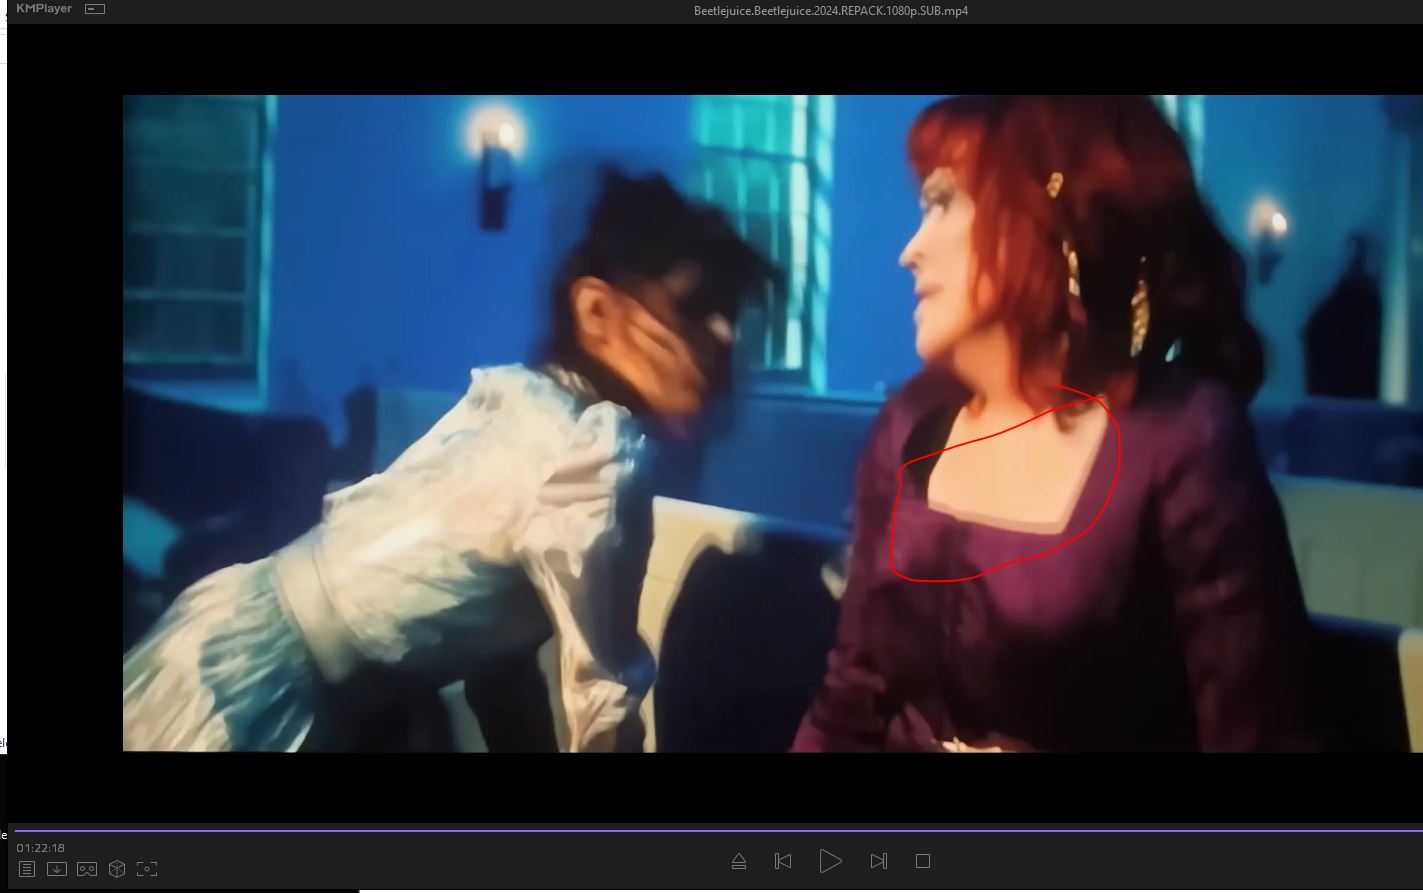
Task: Click the purple seek bar midpoint
Action: click(x=715, y=830)
